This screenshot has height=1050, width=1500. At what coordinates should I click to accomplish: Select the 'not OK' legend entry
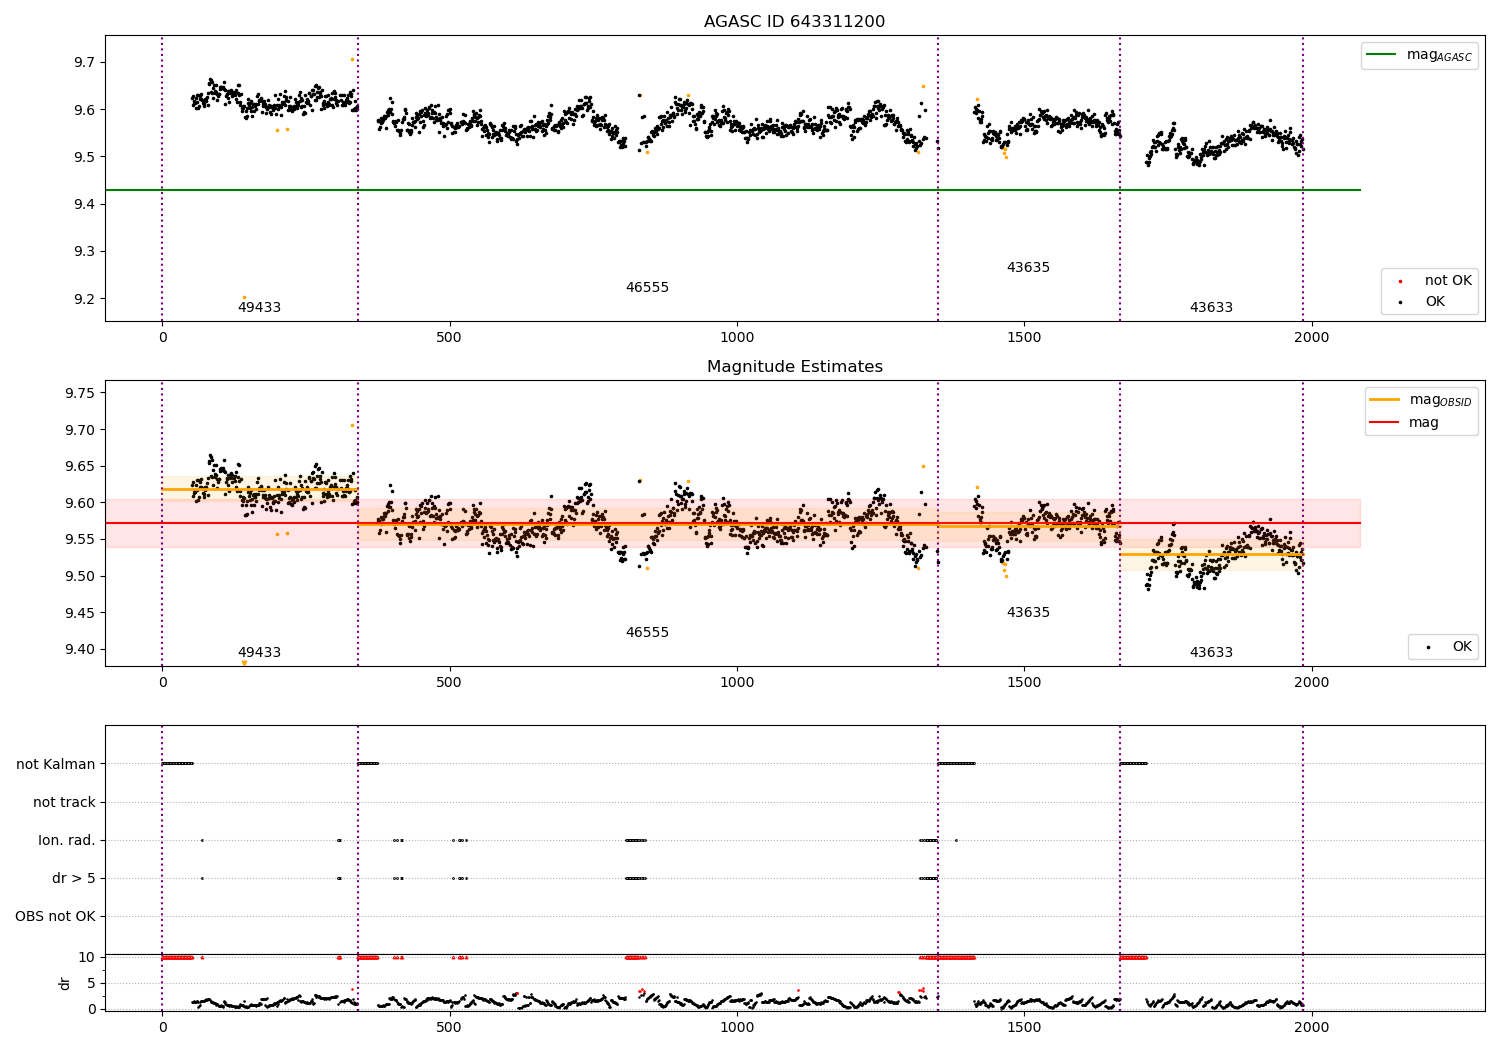point(1436,281)
